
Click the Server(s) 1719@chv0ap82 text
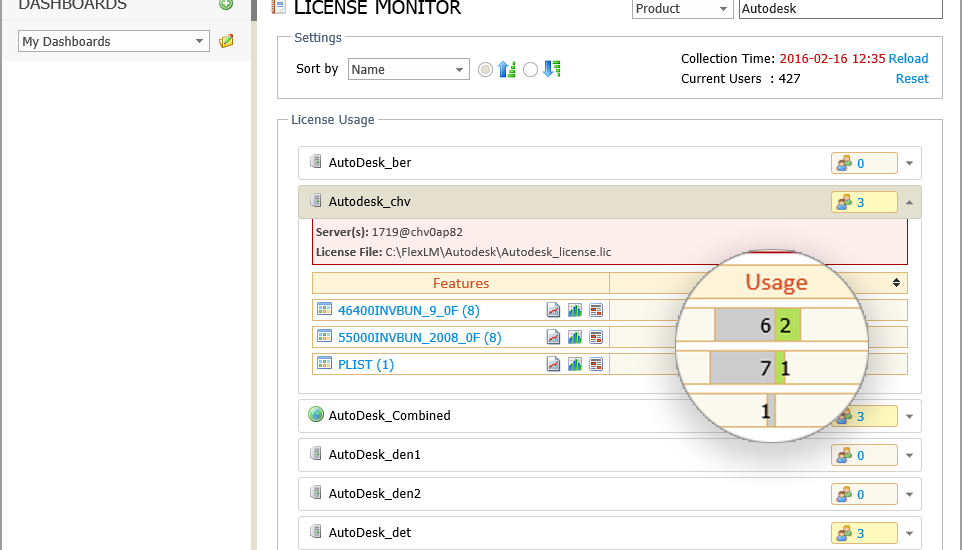[x=389, y=232]
